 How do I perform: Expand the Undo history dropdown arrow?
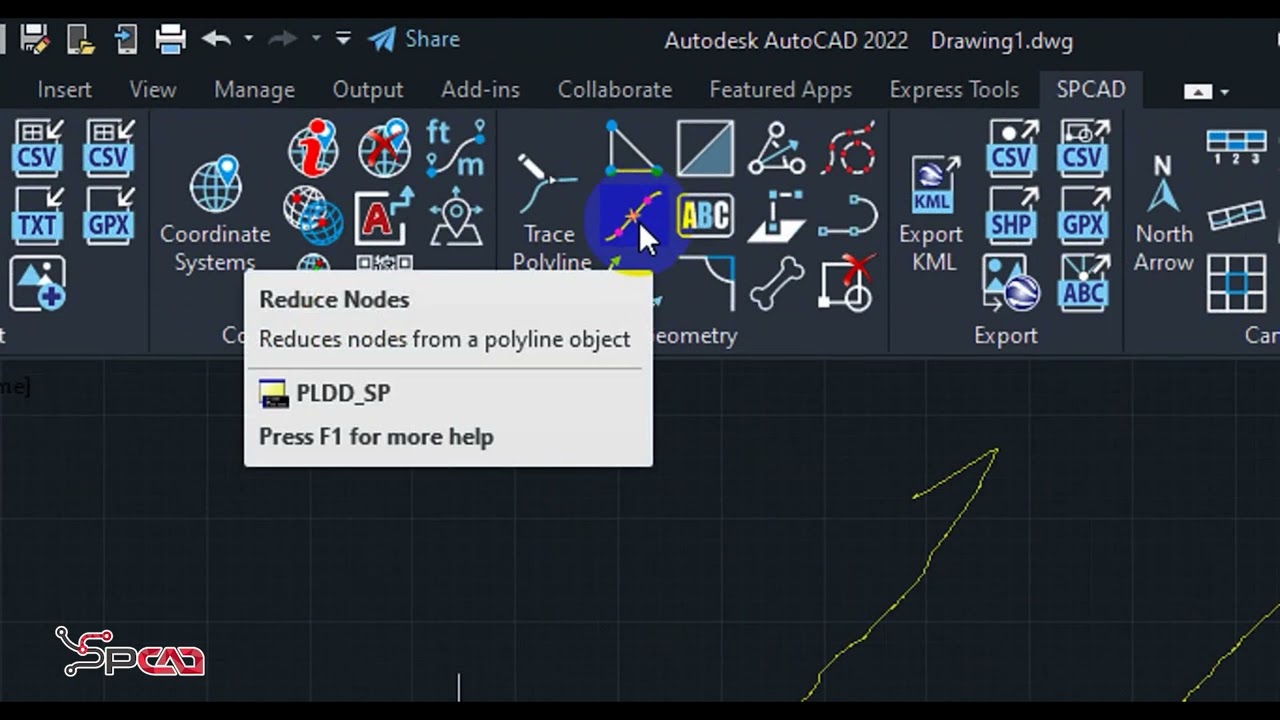tap(248, 39)
